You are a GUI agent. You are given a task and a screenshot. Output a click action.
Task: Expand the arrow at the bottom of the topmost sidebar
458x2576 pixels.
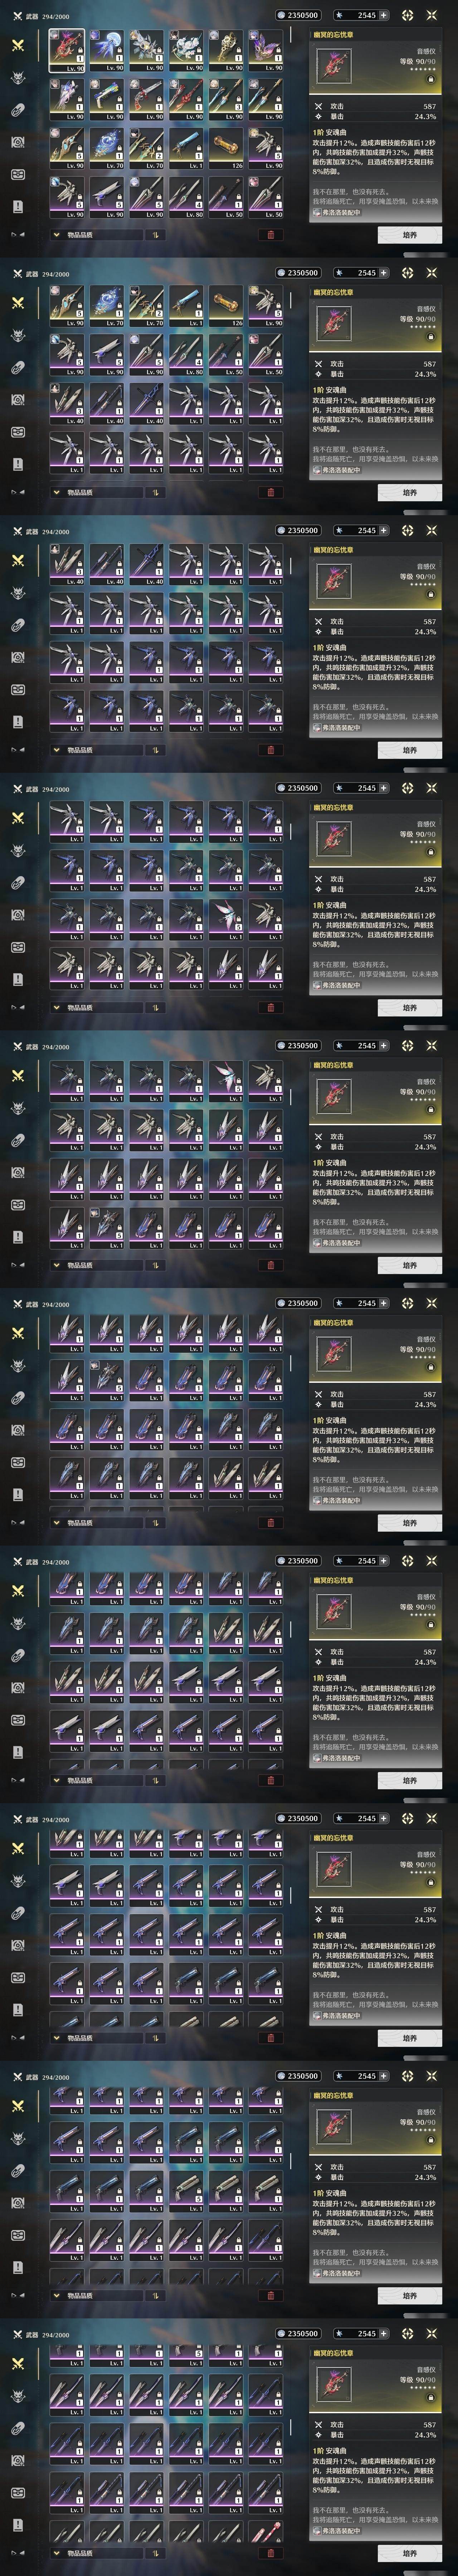point(17,235)
